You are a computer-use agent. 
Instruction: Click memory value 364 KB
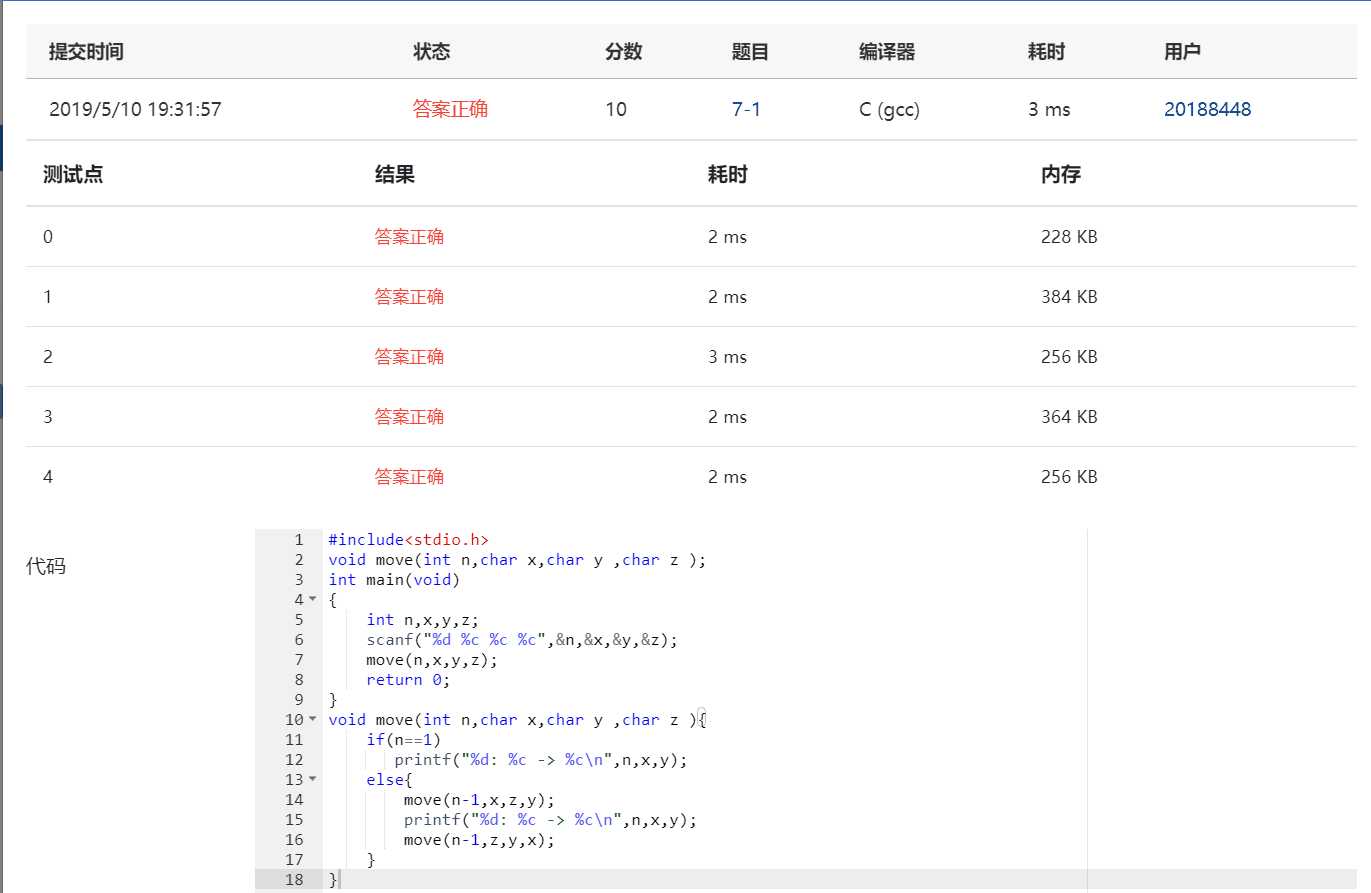(x=1069, y=417)
